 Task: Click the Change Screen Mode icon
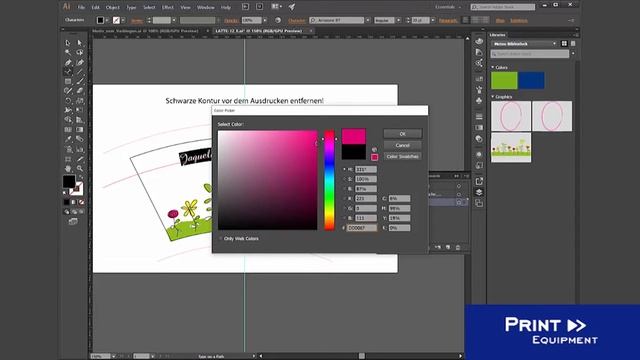click(x=73, y=221)
